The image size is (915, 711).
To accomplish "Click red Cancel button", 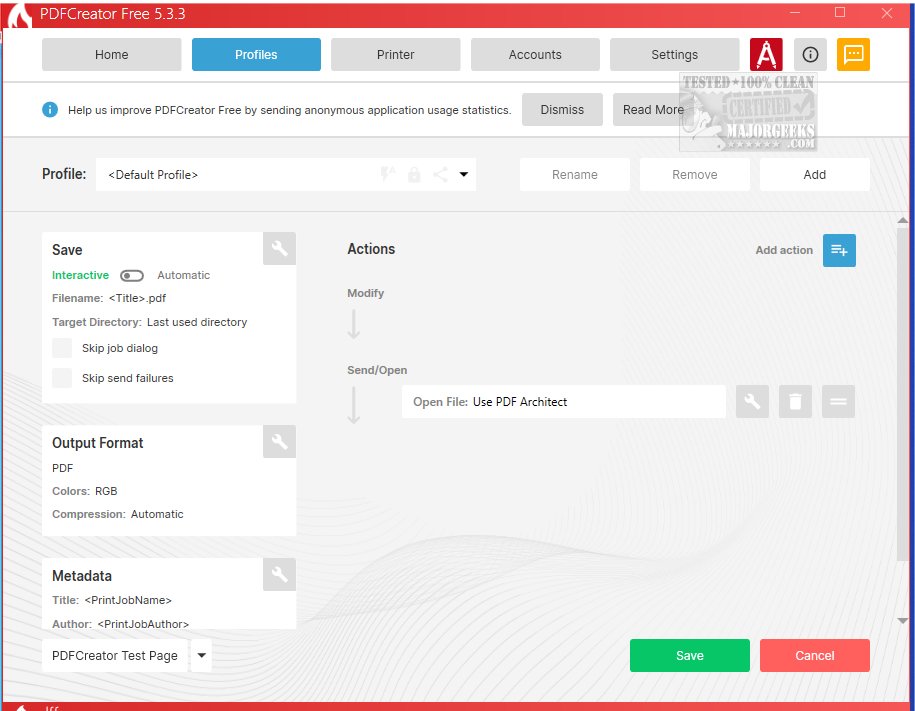I will point(815,655).
